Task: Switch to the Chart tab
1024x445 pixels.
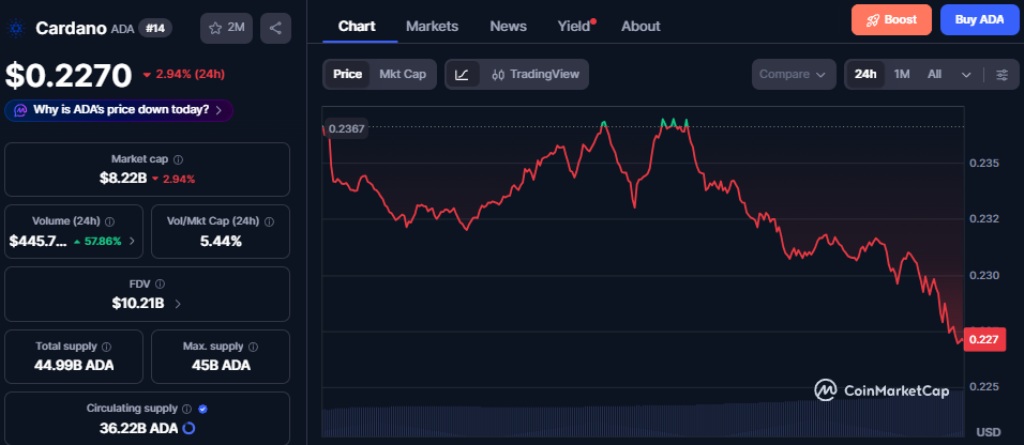Action: click(x=357, y=26)
